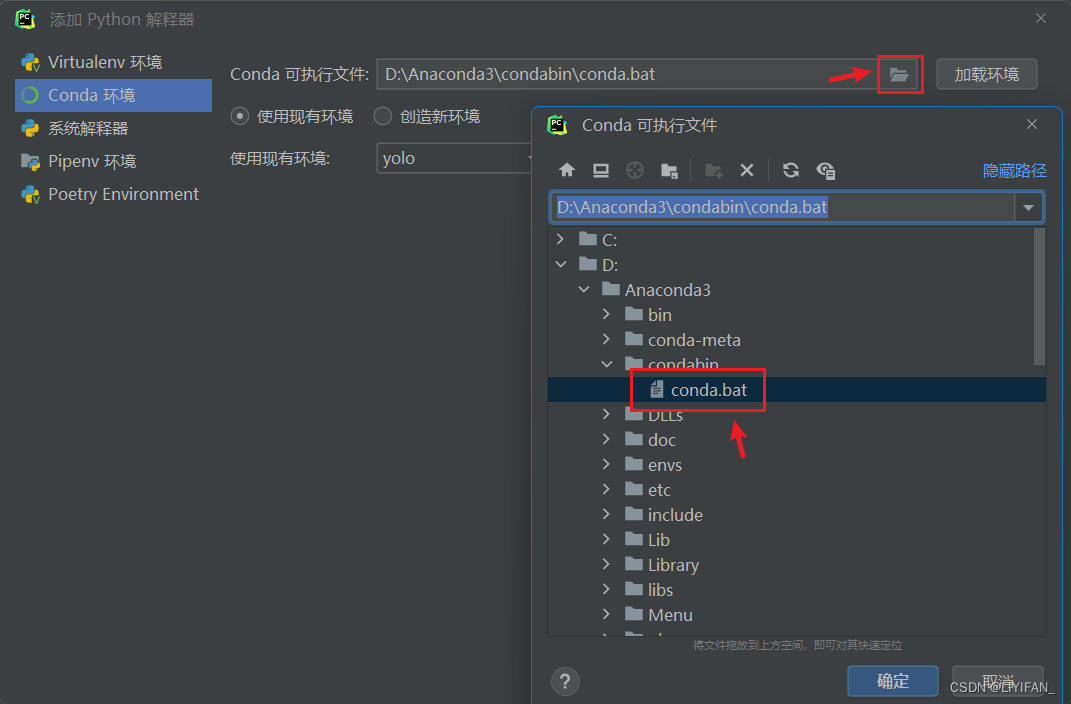Select the include folder row
Viewport: 1071px width, 704px height.
point(797,514)
